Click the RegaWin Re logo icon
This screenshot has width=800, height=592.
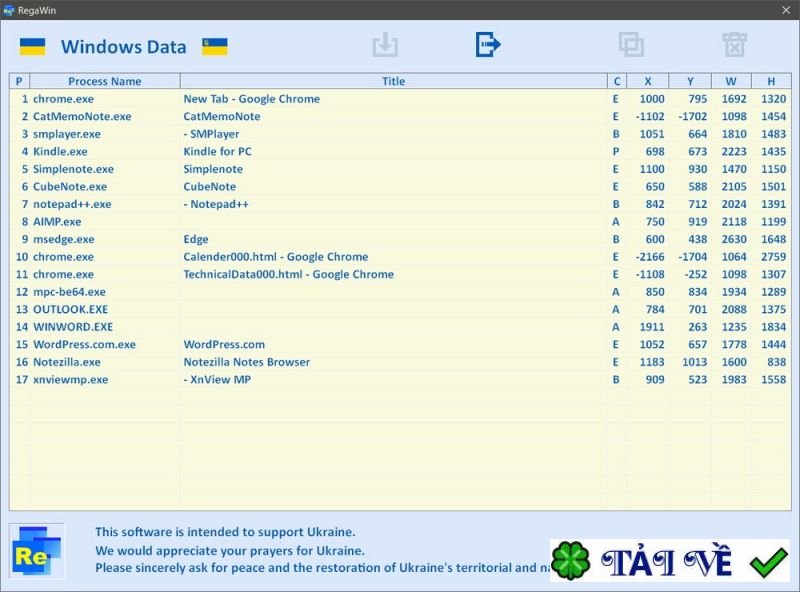coord(37,552)
